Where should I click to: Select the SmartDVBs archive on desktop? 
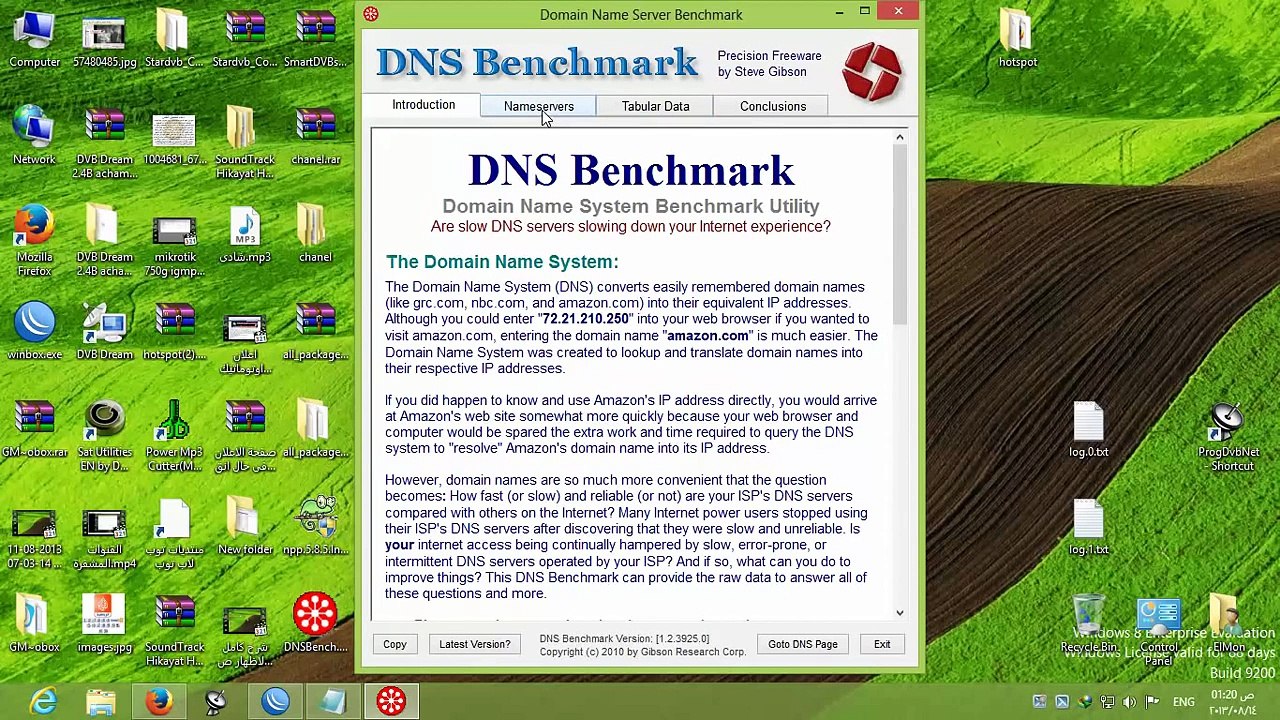tap(315, 40)
